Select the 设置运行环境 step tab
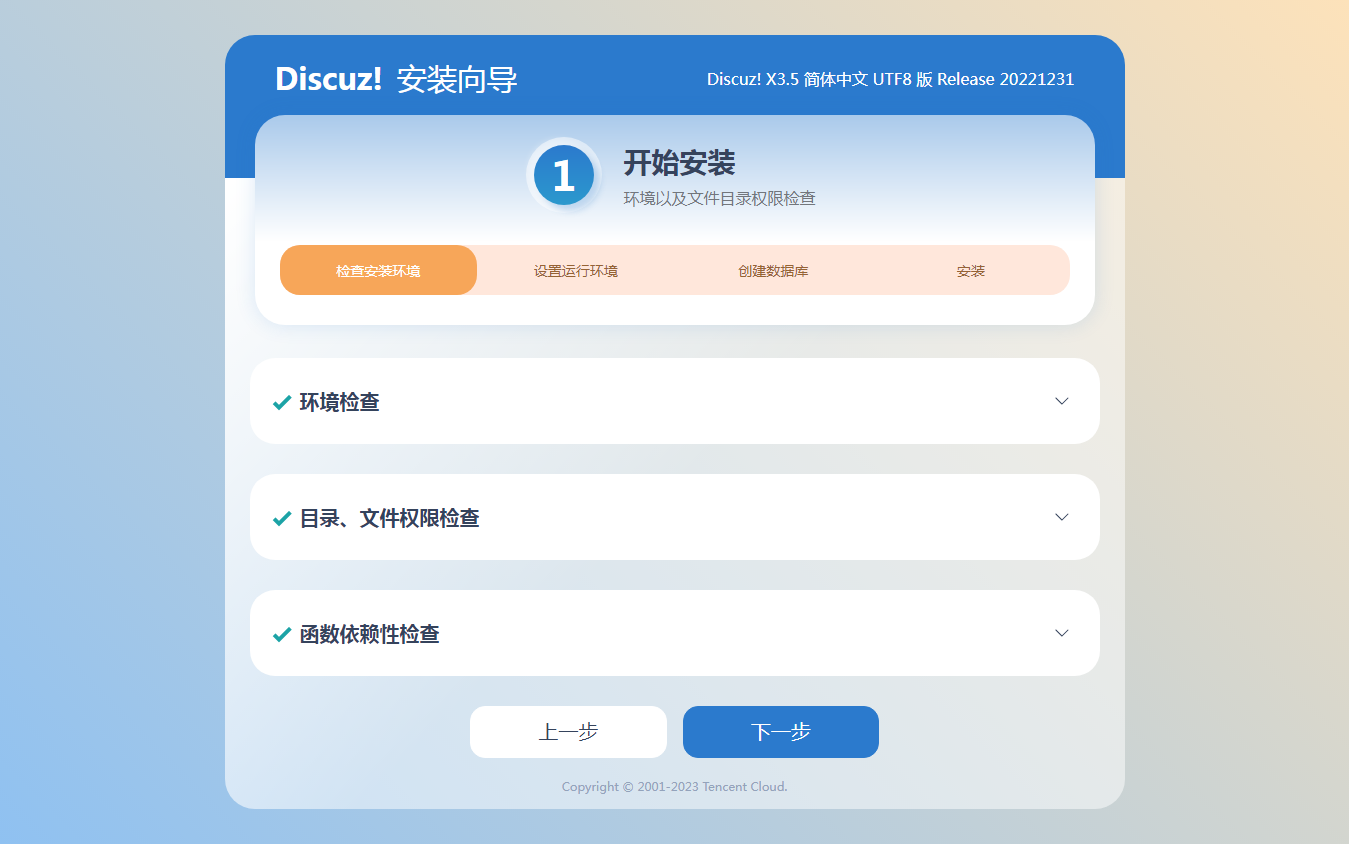The width and height of the screenshot is (1349, 844). tap(575, 270)
